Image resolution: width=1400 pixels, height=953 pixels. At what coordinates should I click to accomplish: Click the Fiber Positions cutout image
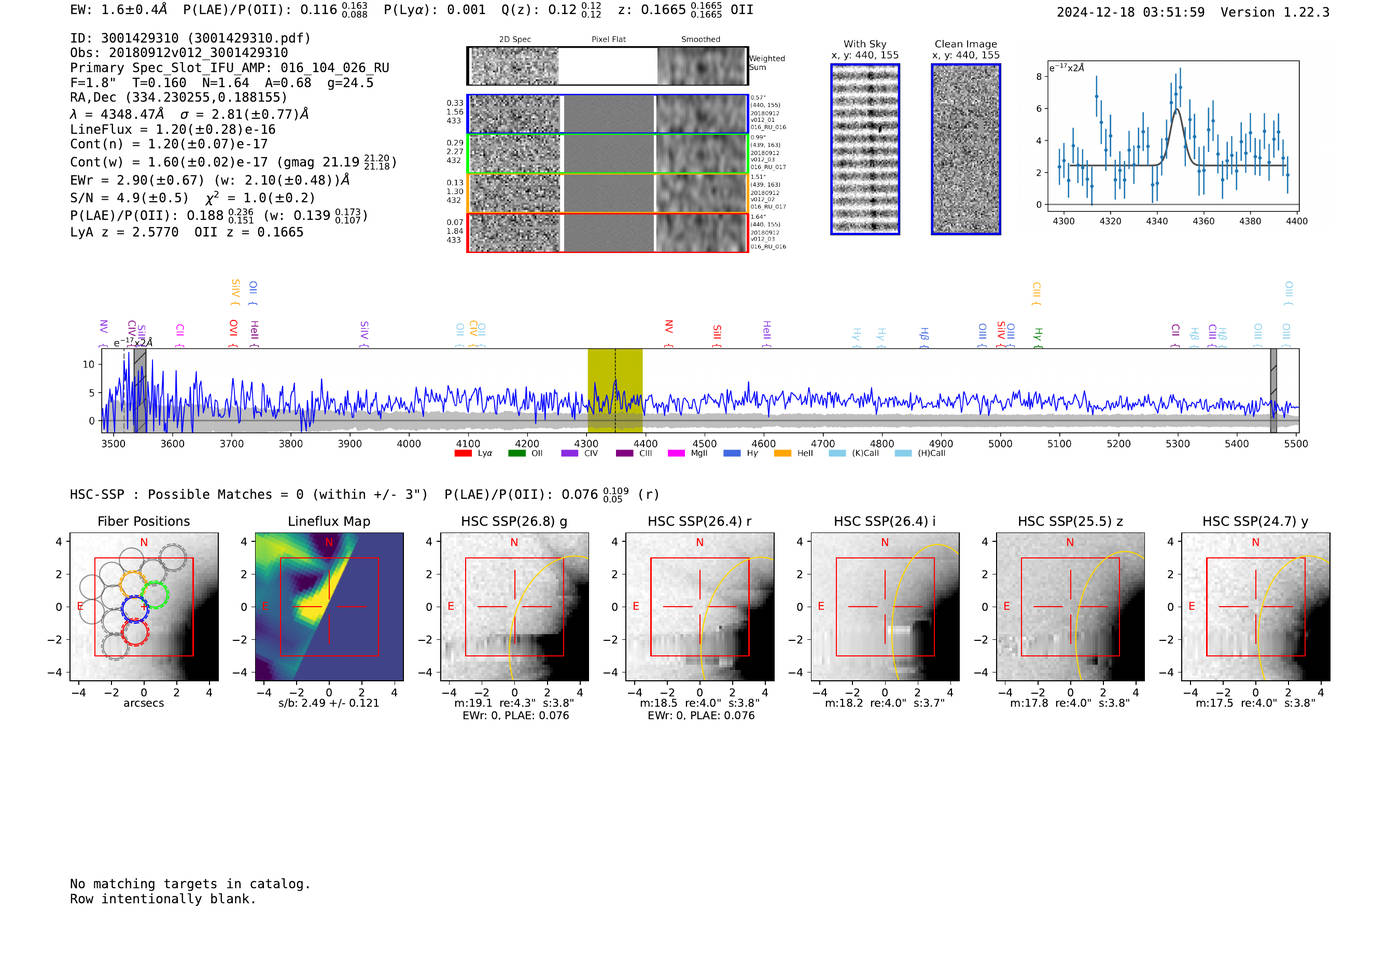click(144, 607)
